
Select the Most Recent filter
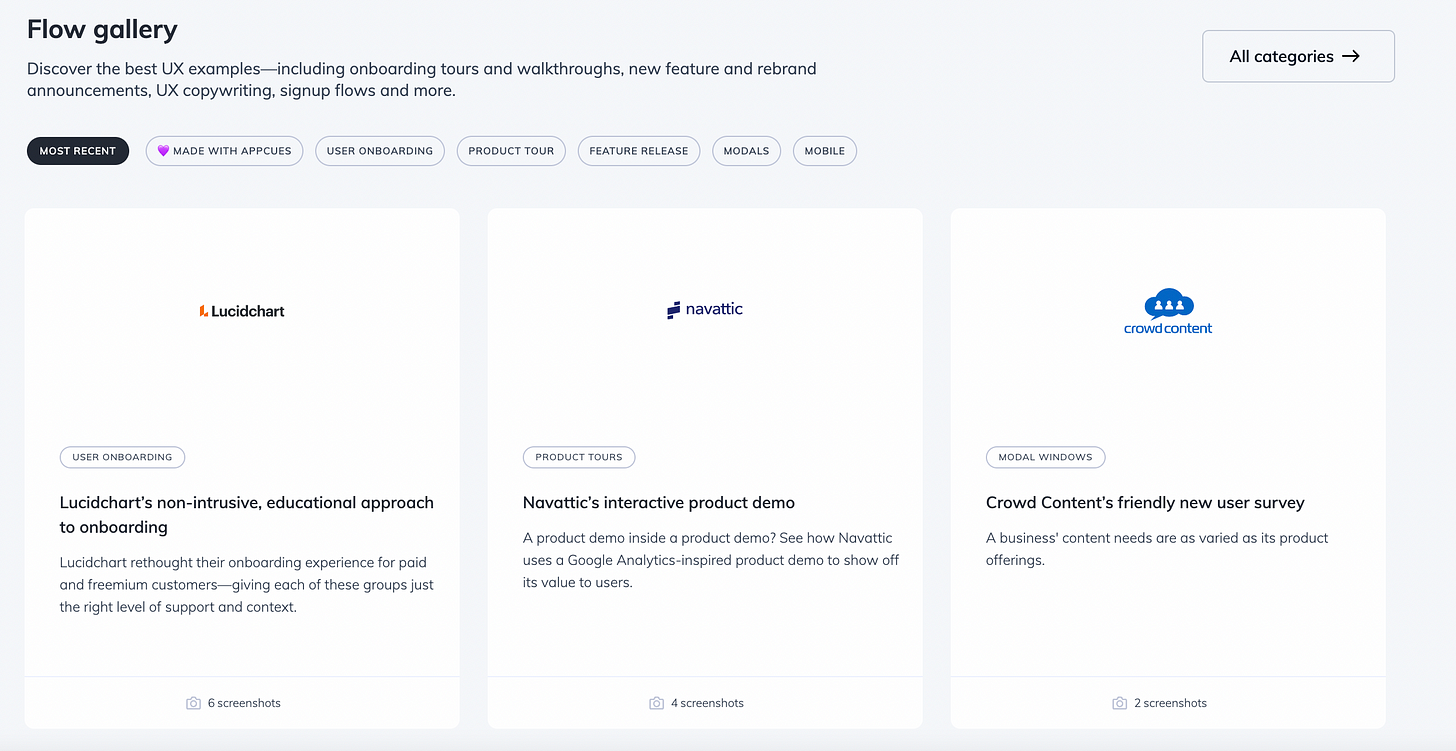78,151
